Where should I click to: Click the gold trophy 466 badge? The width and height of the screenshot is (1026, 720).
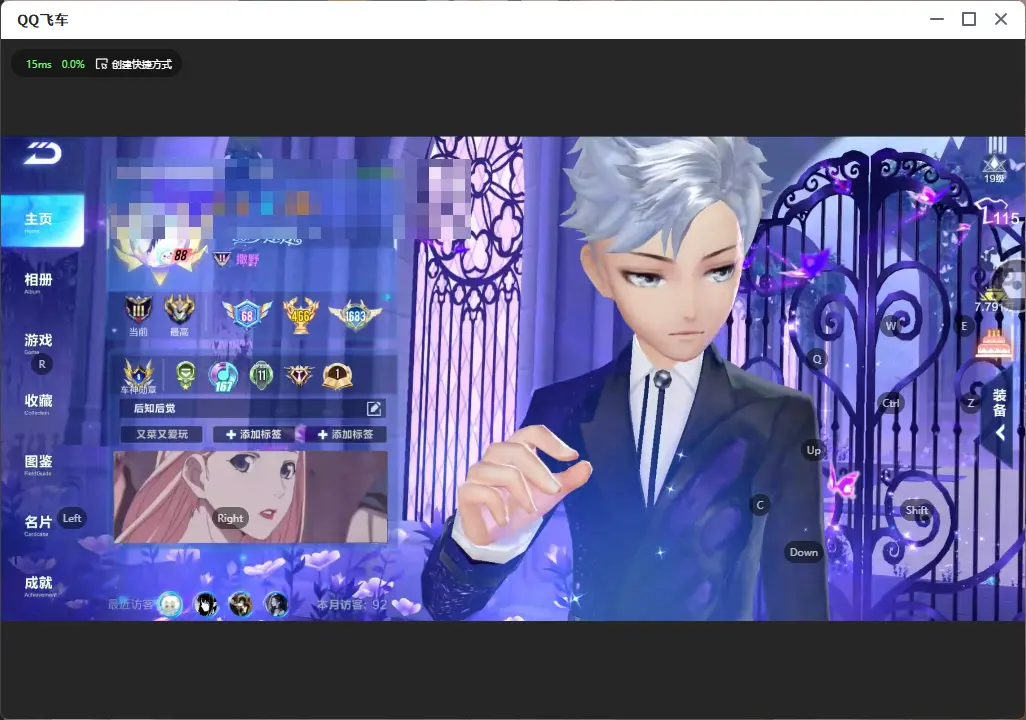pos(301,315)
